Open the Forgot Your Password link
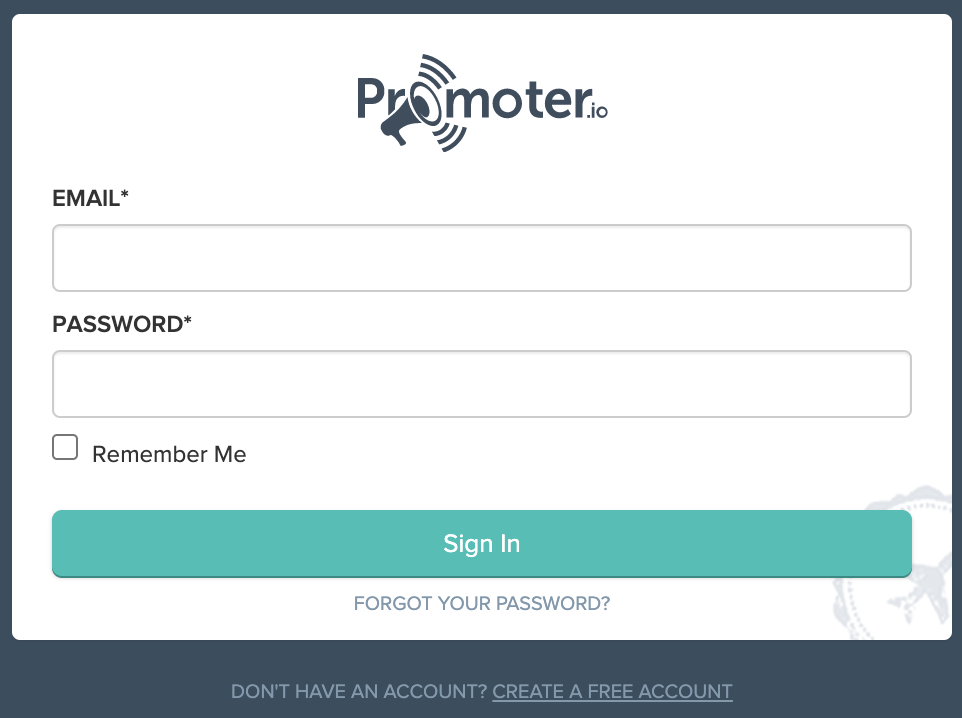Viewport: 962px width, 718px height. [481, 604]
